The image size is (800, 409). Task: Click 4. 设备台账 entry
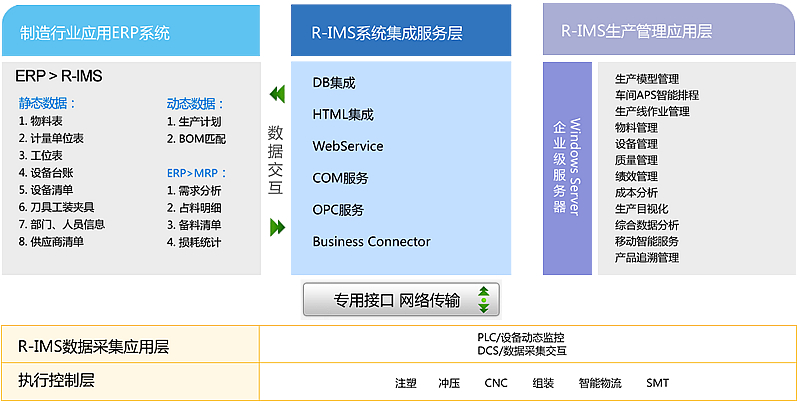(x=46, y=173)
